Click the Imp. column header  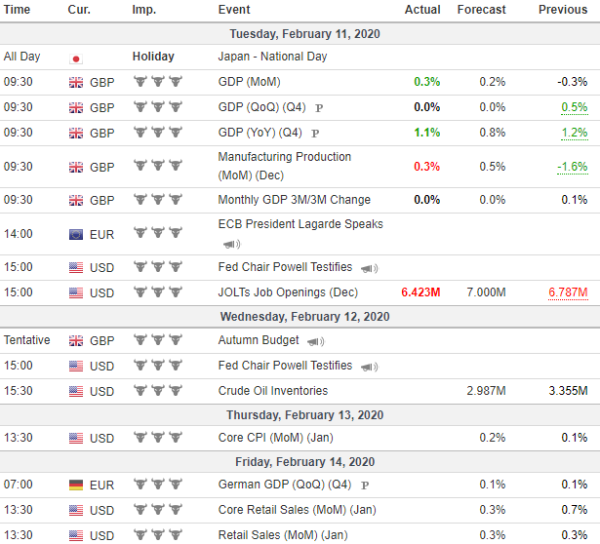(144, 10)
